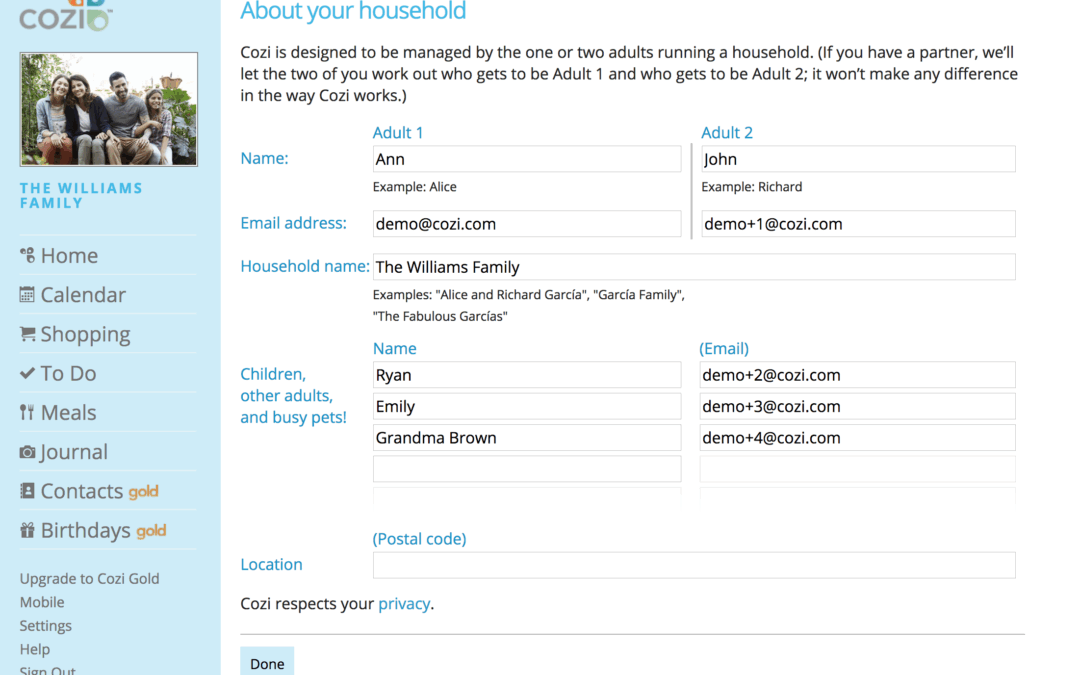Click the Shopping cart icon
Viewport: 1080px width, 675px height.
click(x=27, y=334)
